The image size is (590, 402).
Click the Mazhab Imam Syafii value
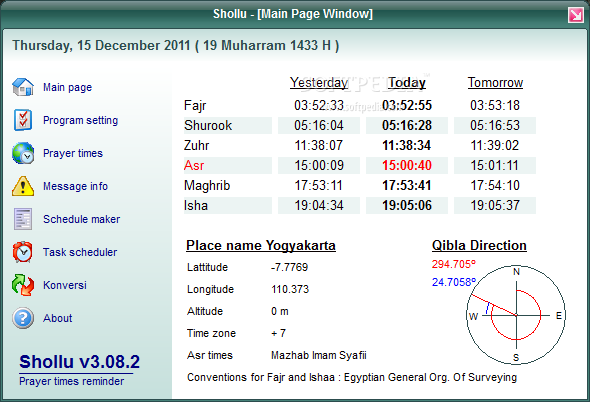pos(319,355)
